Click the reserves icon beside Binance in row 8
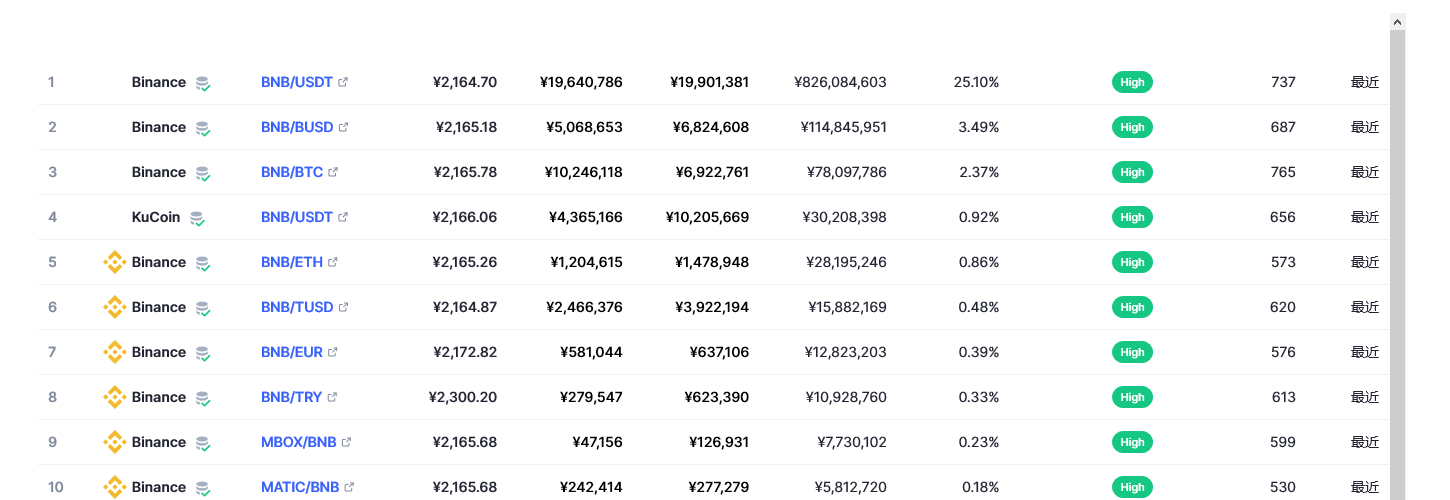The height and width of the screenshot is (500, 1450). (202, 398)
